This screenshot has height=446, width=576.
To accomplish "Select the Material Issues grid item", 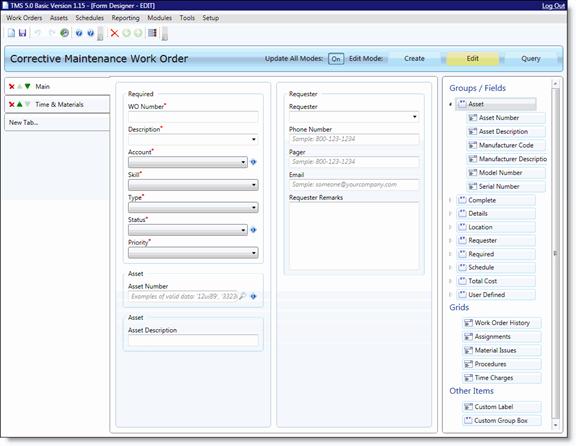I will click(x=502, y=350).
